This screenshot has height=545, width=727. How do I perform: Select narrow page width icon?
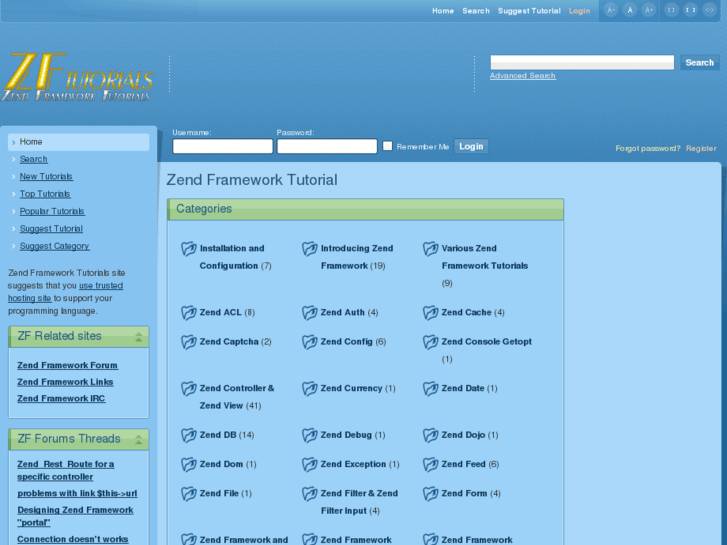coord(671,10)
